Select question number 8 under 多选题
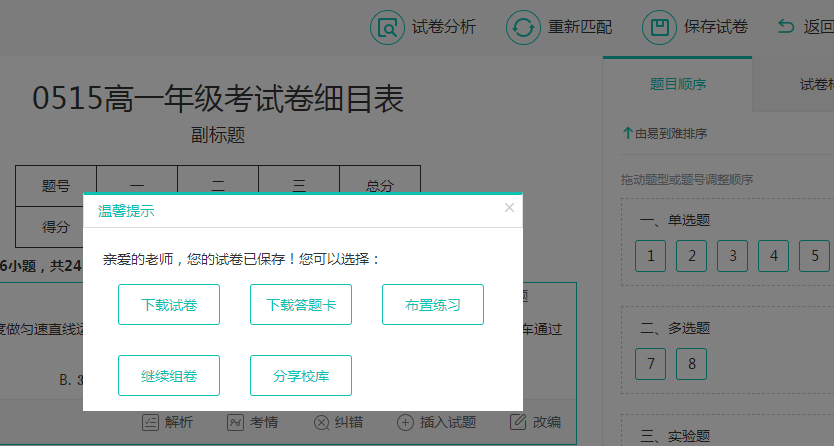 [691, 364]
